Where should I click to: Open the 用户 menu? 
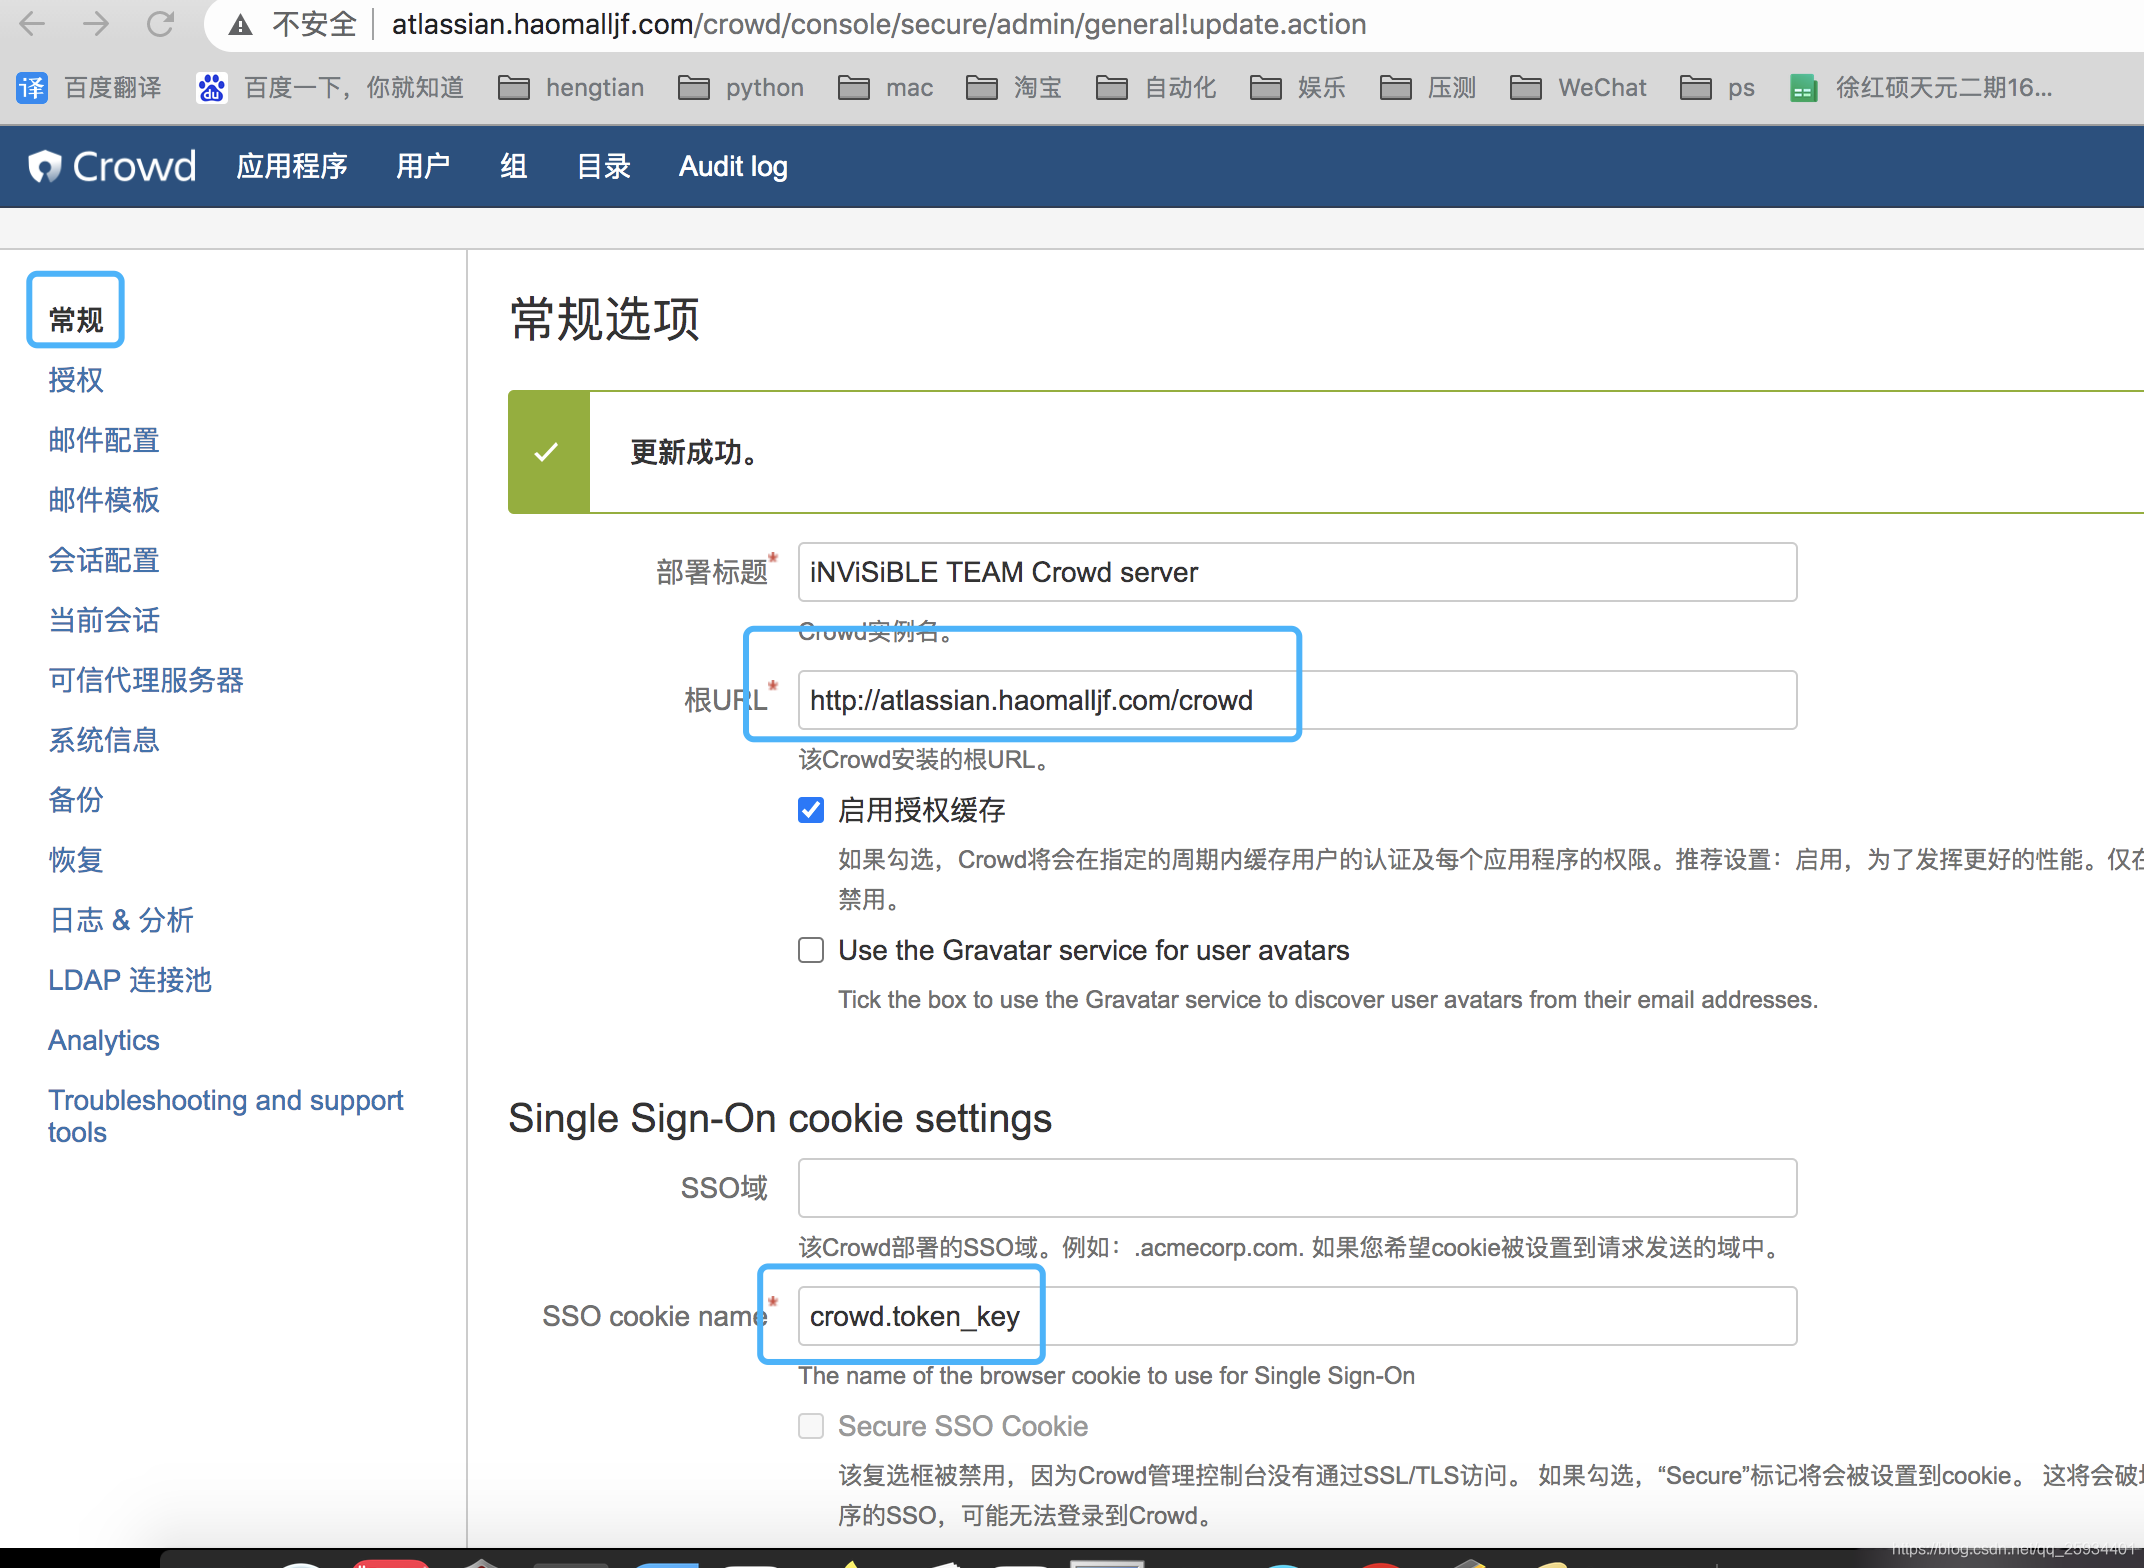[423, 166]
